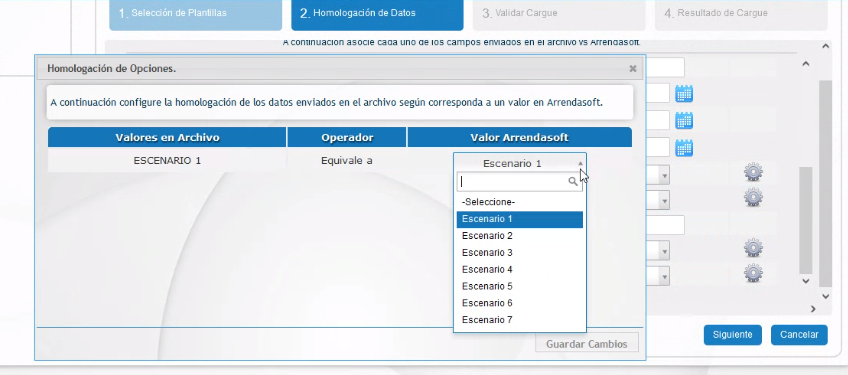848x375 pixels.
Task: Switch to step 3 Validar Cargue
Action: click(559, 15)
